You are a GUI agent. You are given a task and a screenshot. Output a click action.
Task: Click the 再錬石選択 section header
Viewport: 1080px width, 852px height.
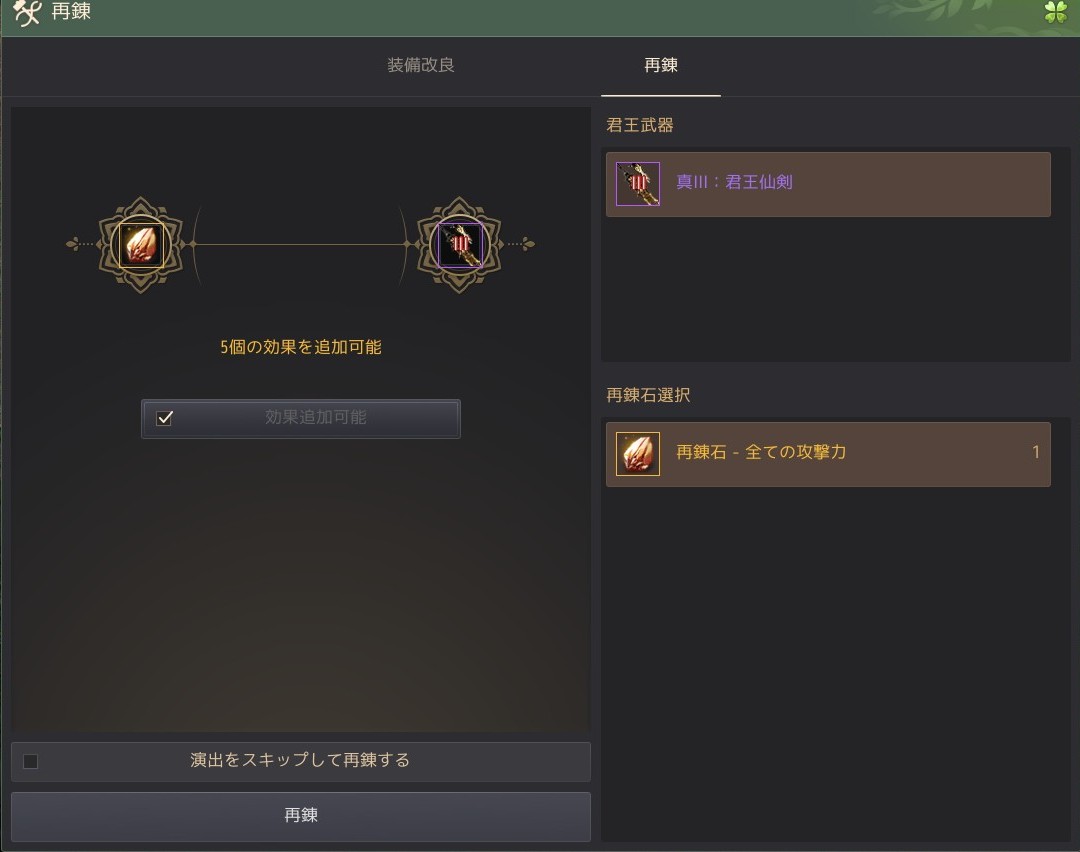pyautogui.click(x=648, y=395)
